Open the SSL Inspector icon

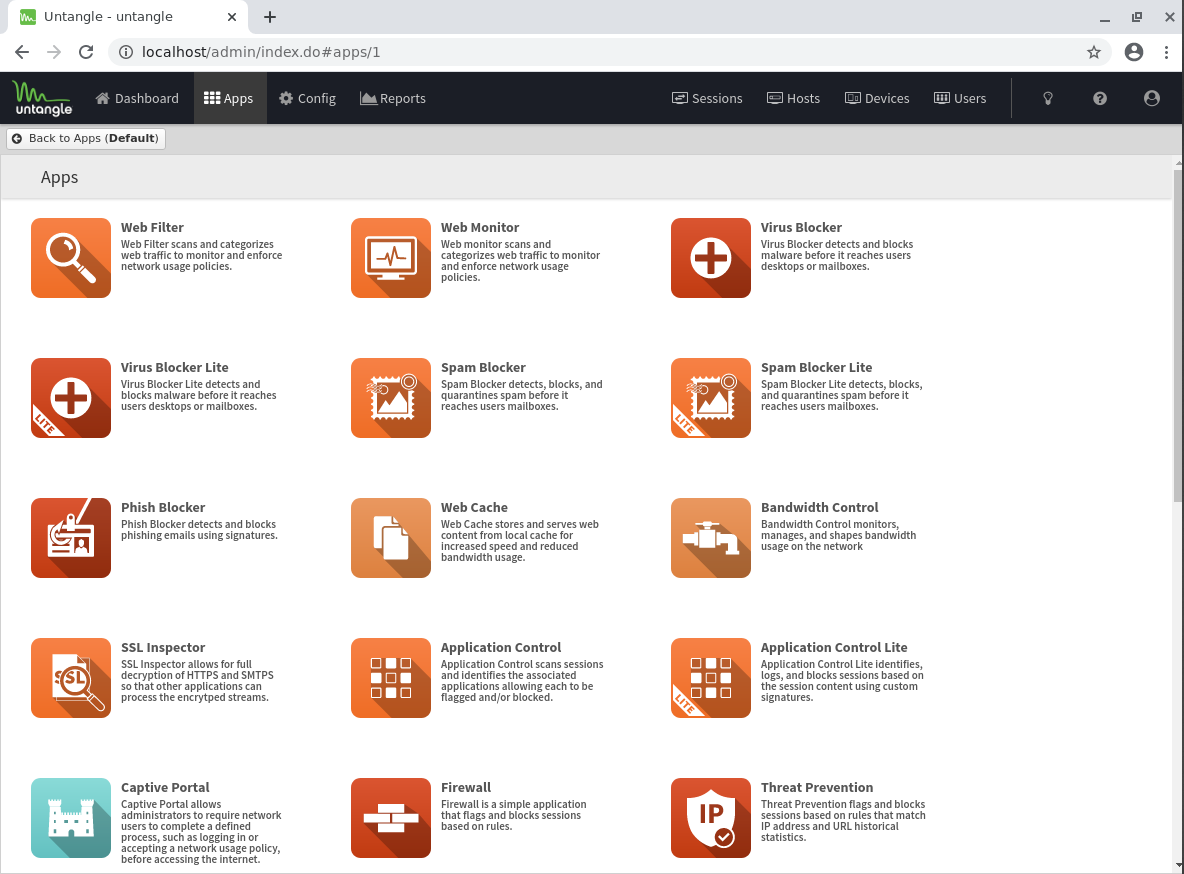coord(71,678)
